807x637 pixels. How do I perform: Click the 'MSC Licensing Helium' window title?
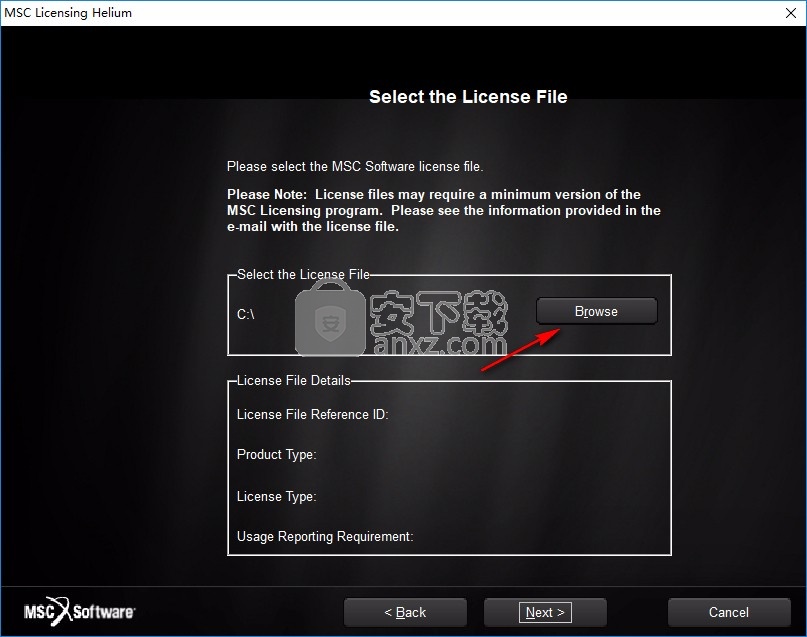[x=68, y=12]
